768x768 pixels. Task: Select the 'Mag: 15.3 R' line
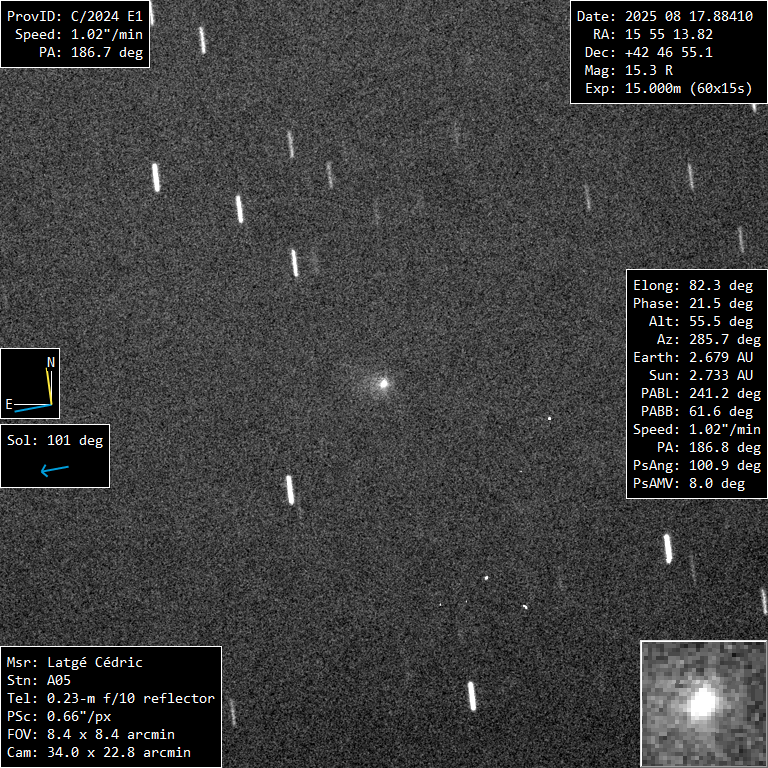tap(628, 71)
